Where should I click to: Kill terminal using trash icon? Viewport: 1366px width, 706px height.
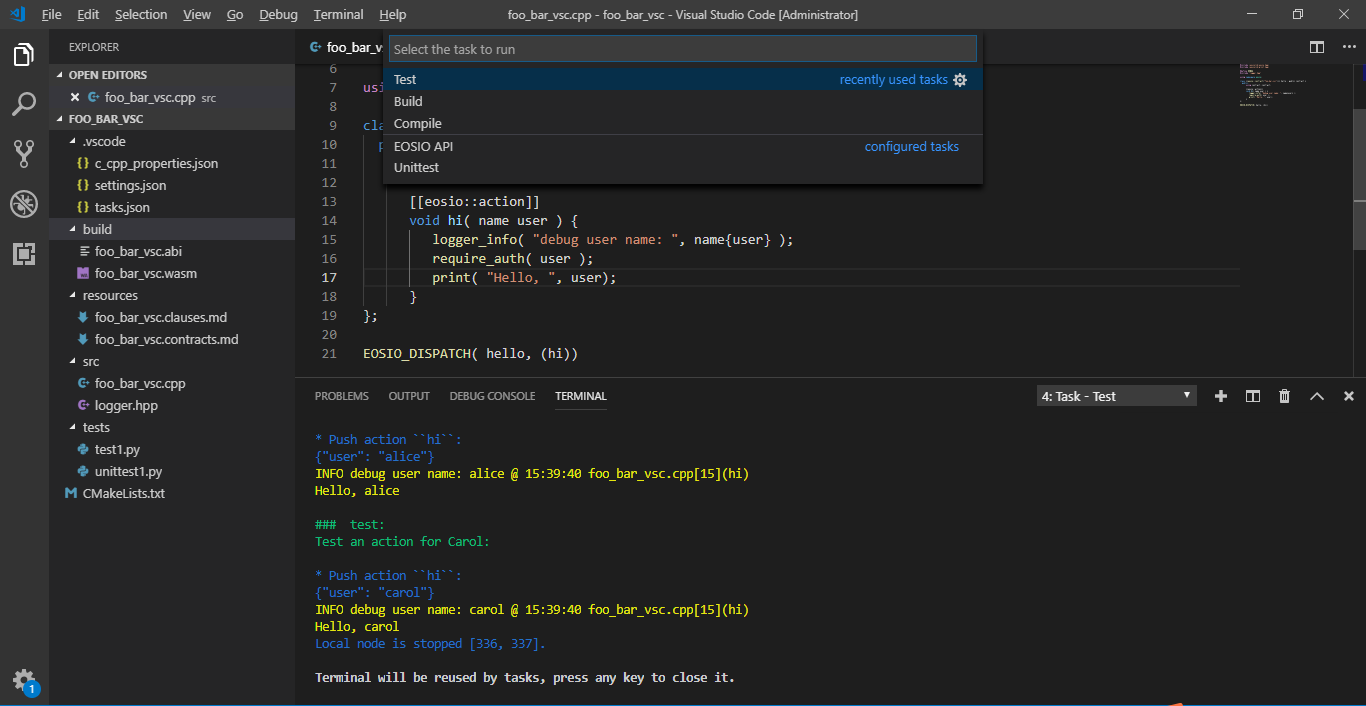click(x=1285, y=396)
